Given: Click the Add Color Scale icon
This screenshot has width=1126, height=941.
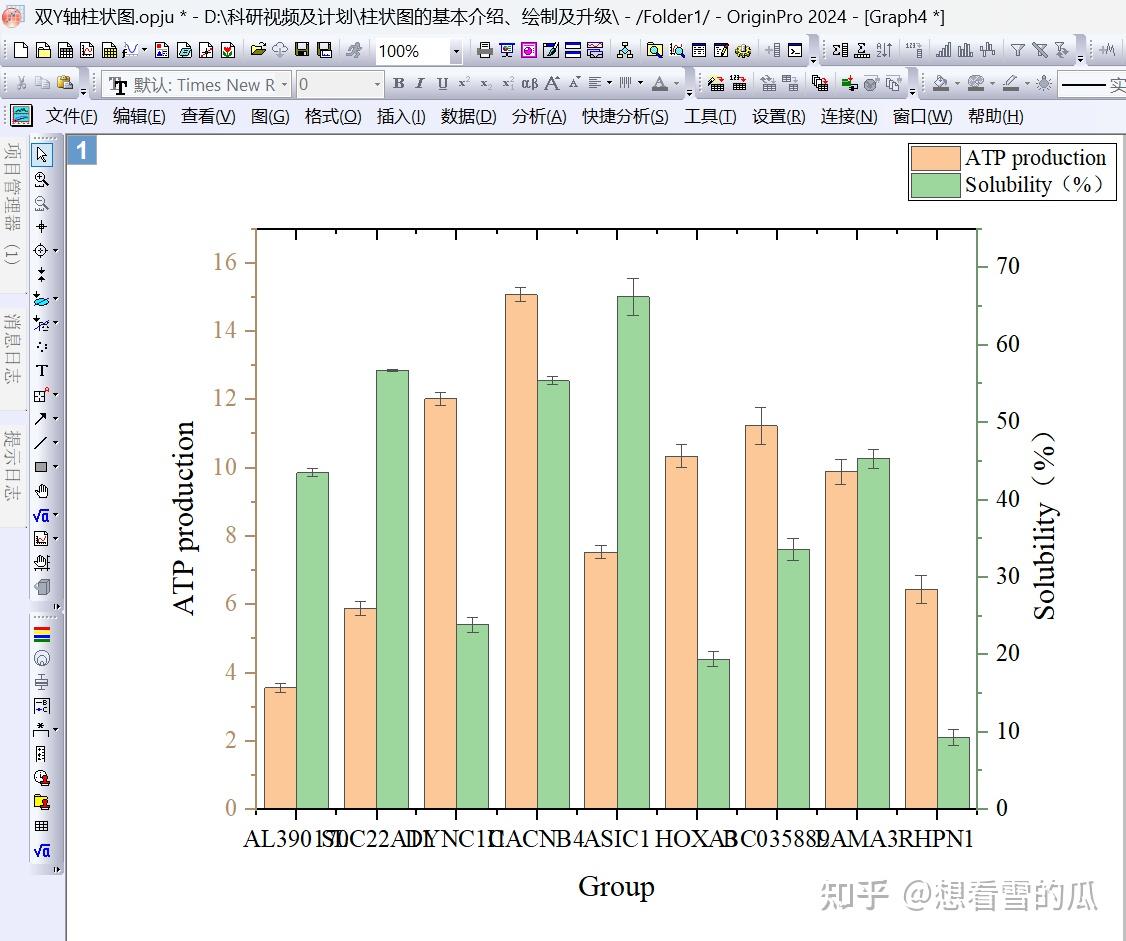Looking at the screenshot, I should [42, 634].
